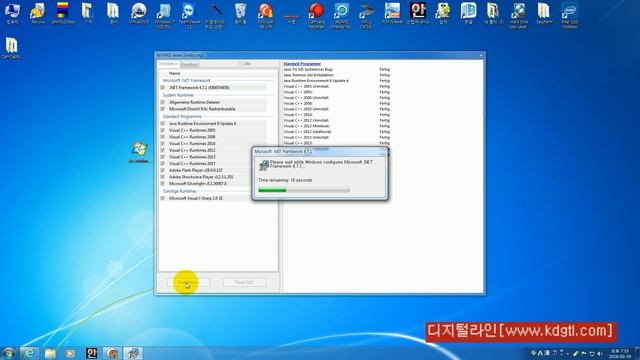This screenshot has width=640, height=360.
Task: Open the Hard Disk Low Level desktop shortcut
Action: 518,16
